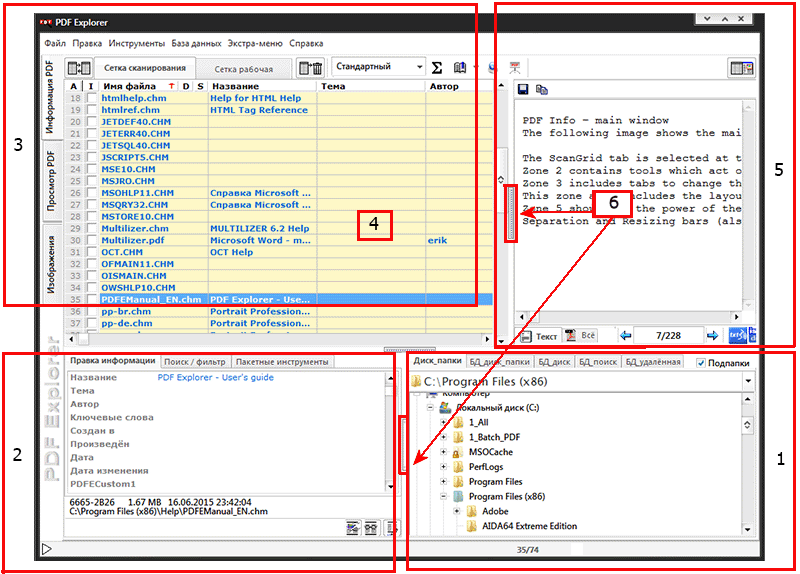Screen dimensions: 800x574
Task: Open the Файл menu
Action: pyautogui.click(x=55, y=43)
